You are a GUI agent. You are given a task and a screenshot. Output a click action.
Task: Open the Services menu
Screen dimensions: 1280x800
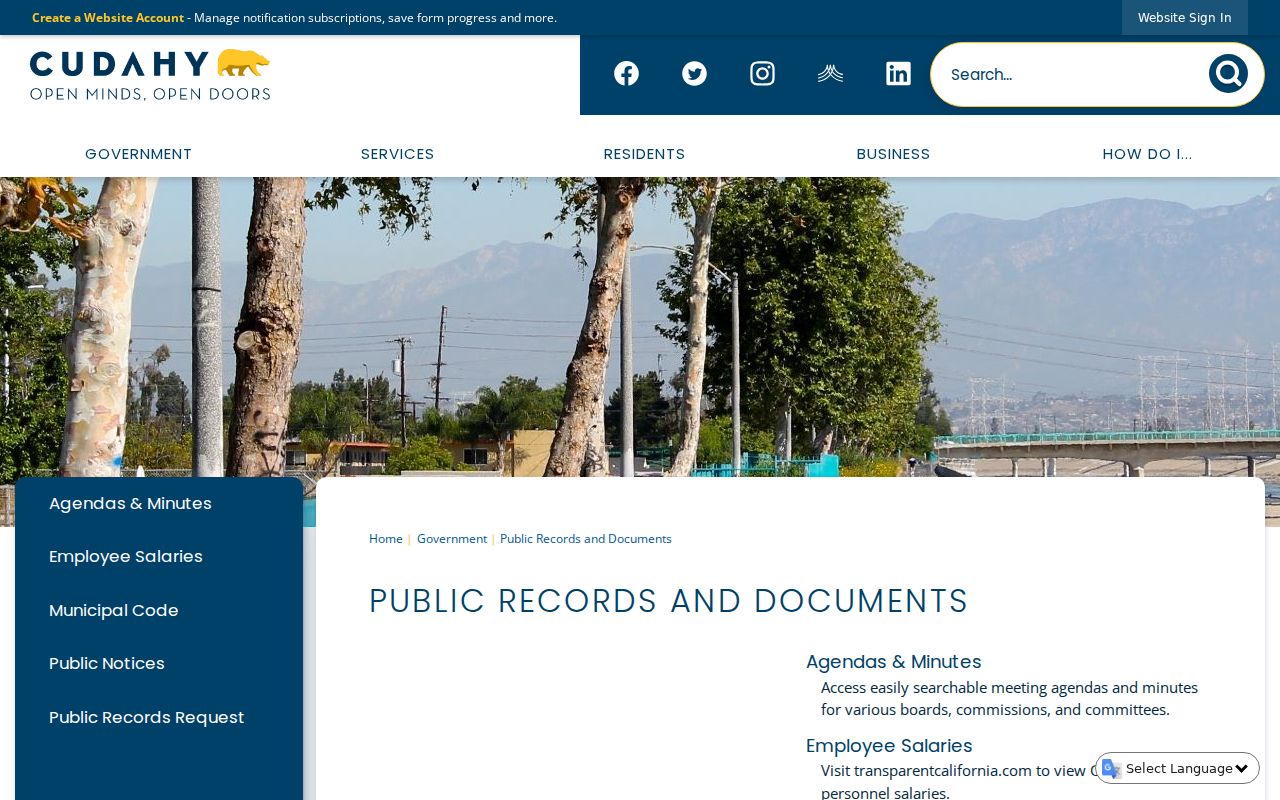[x=397, y=154]
